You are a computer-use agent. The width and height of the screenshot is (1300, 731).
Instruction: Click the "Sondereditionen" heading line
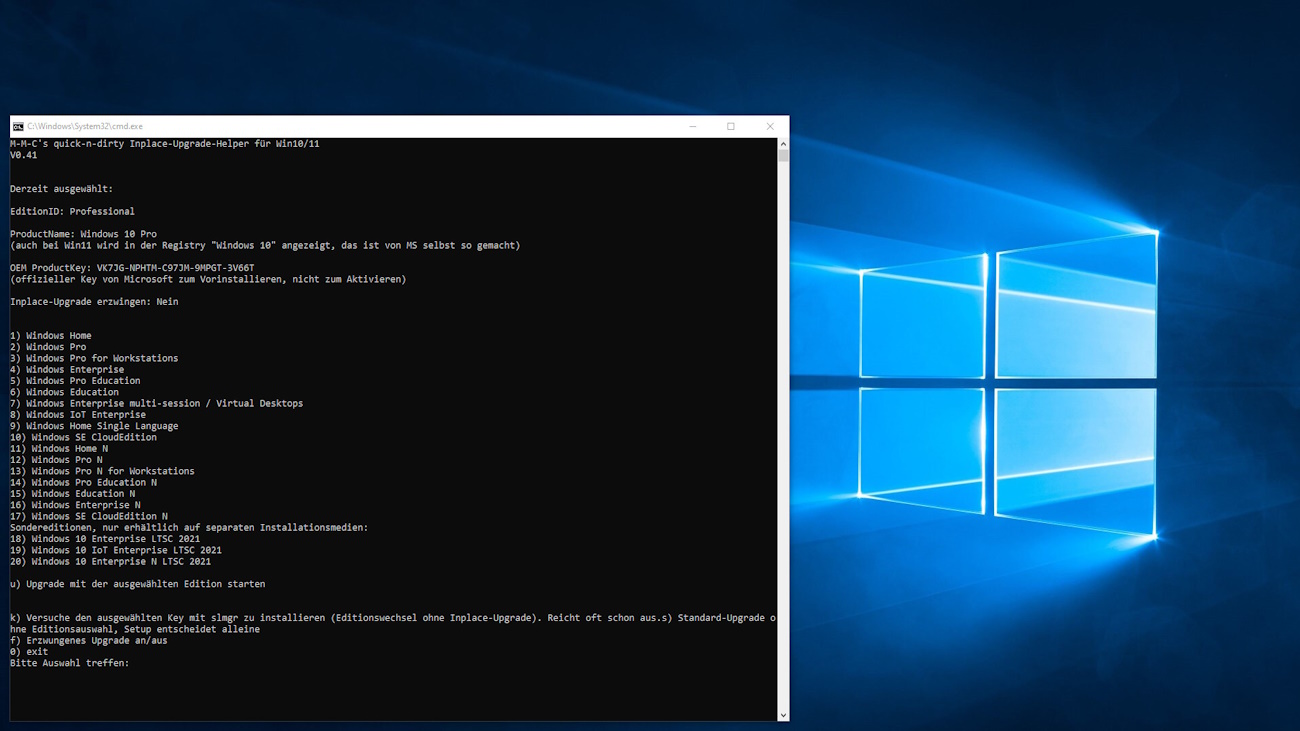tap(189, 527)
